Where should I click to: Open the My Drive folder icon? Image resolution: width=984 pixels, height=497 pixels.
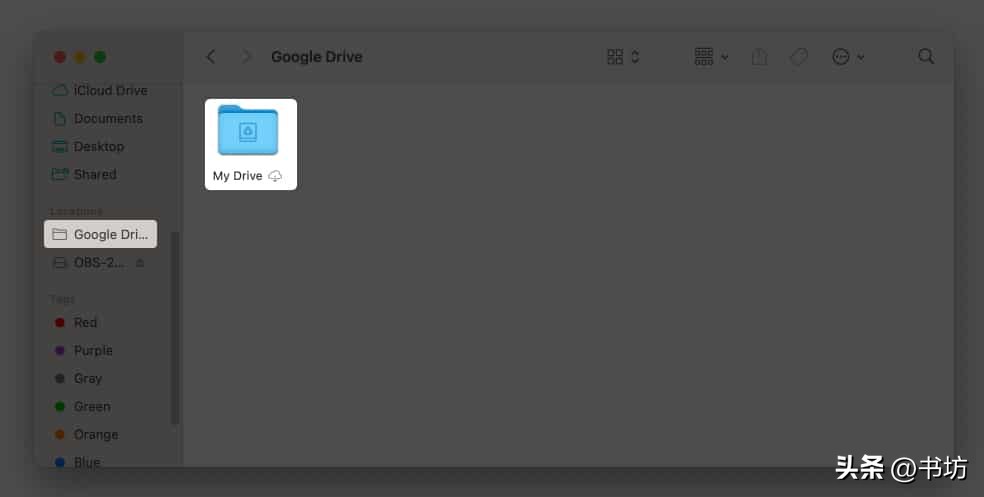248,131
